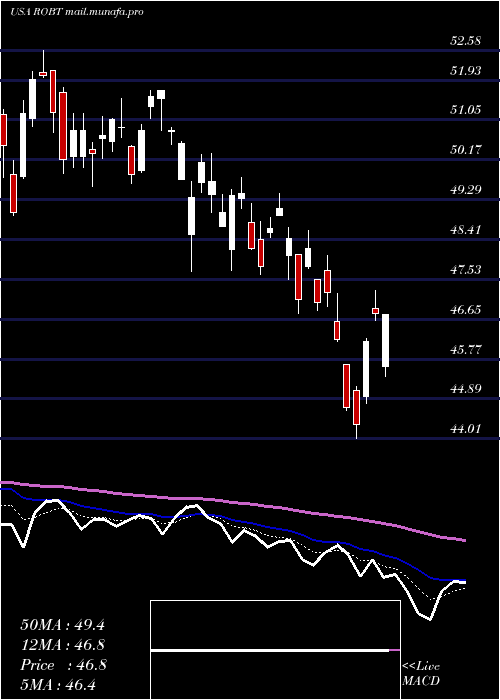Click the 48.41 price axis label
Viewport: 500px width, 700px height.
(x=465, y=230)
